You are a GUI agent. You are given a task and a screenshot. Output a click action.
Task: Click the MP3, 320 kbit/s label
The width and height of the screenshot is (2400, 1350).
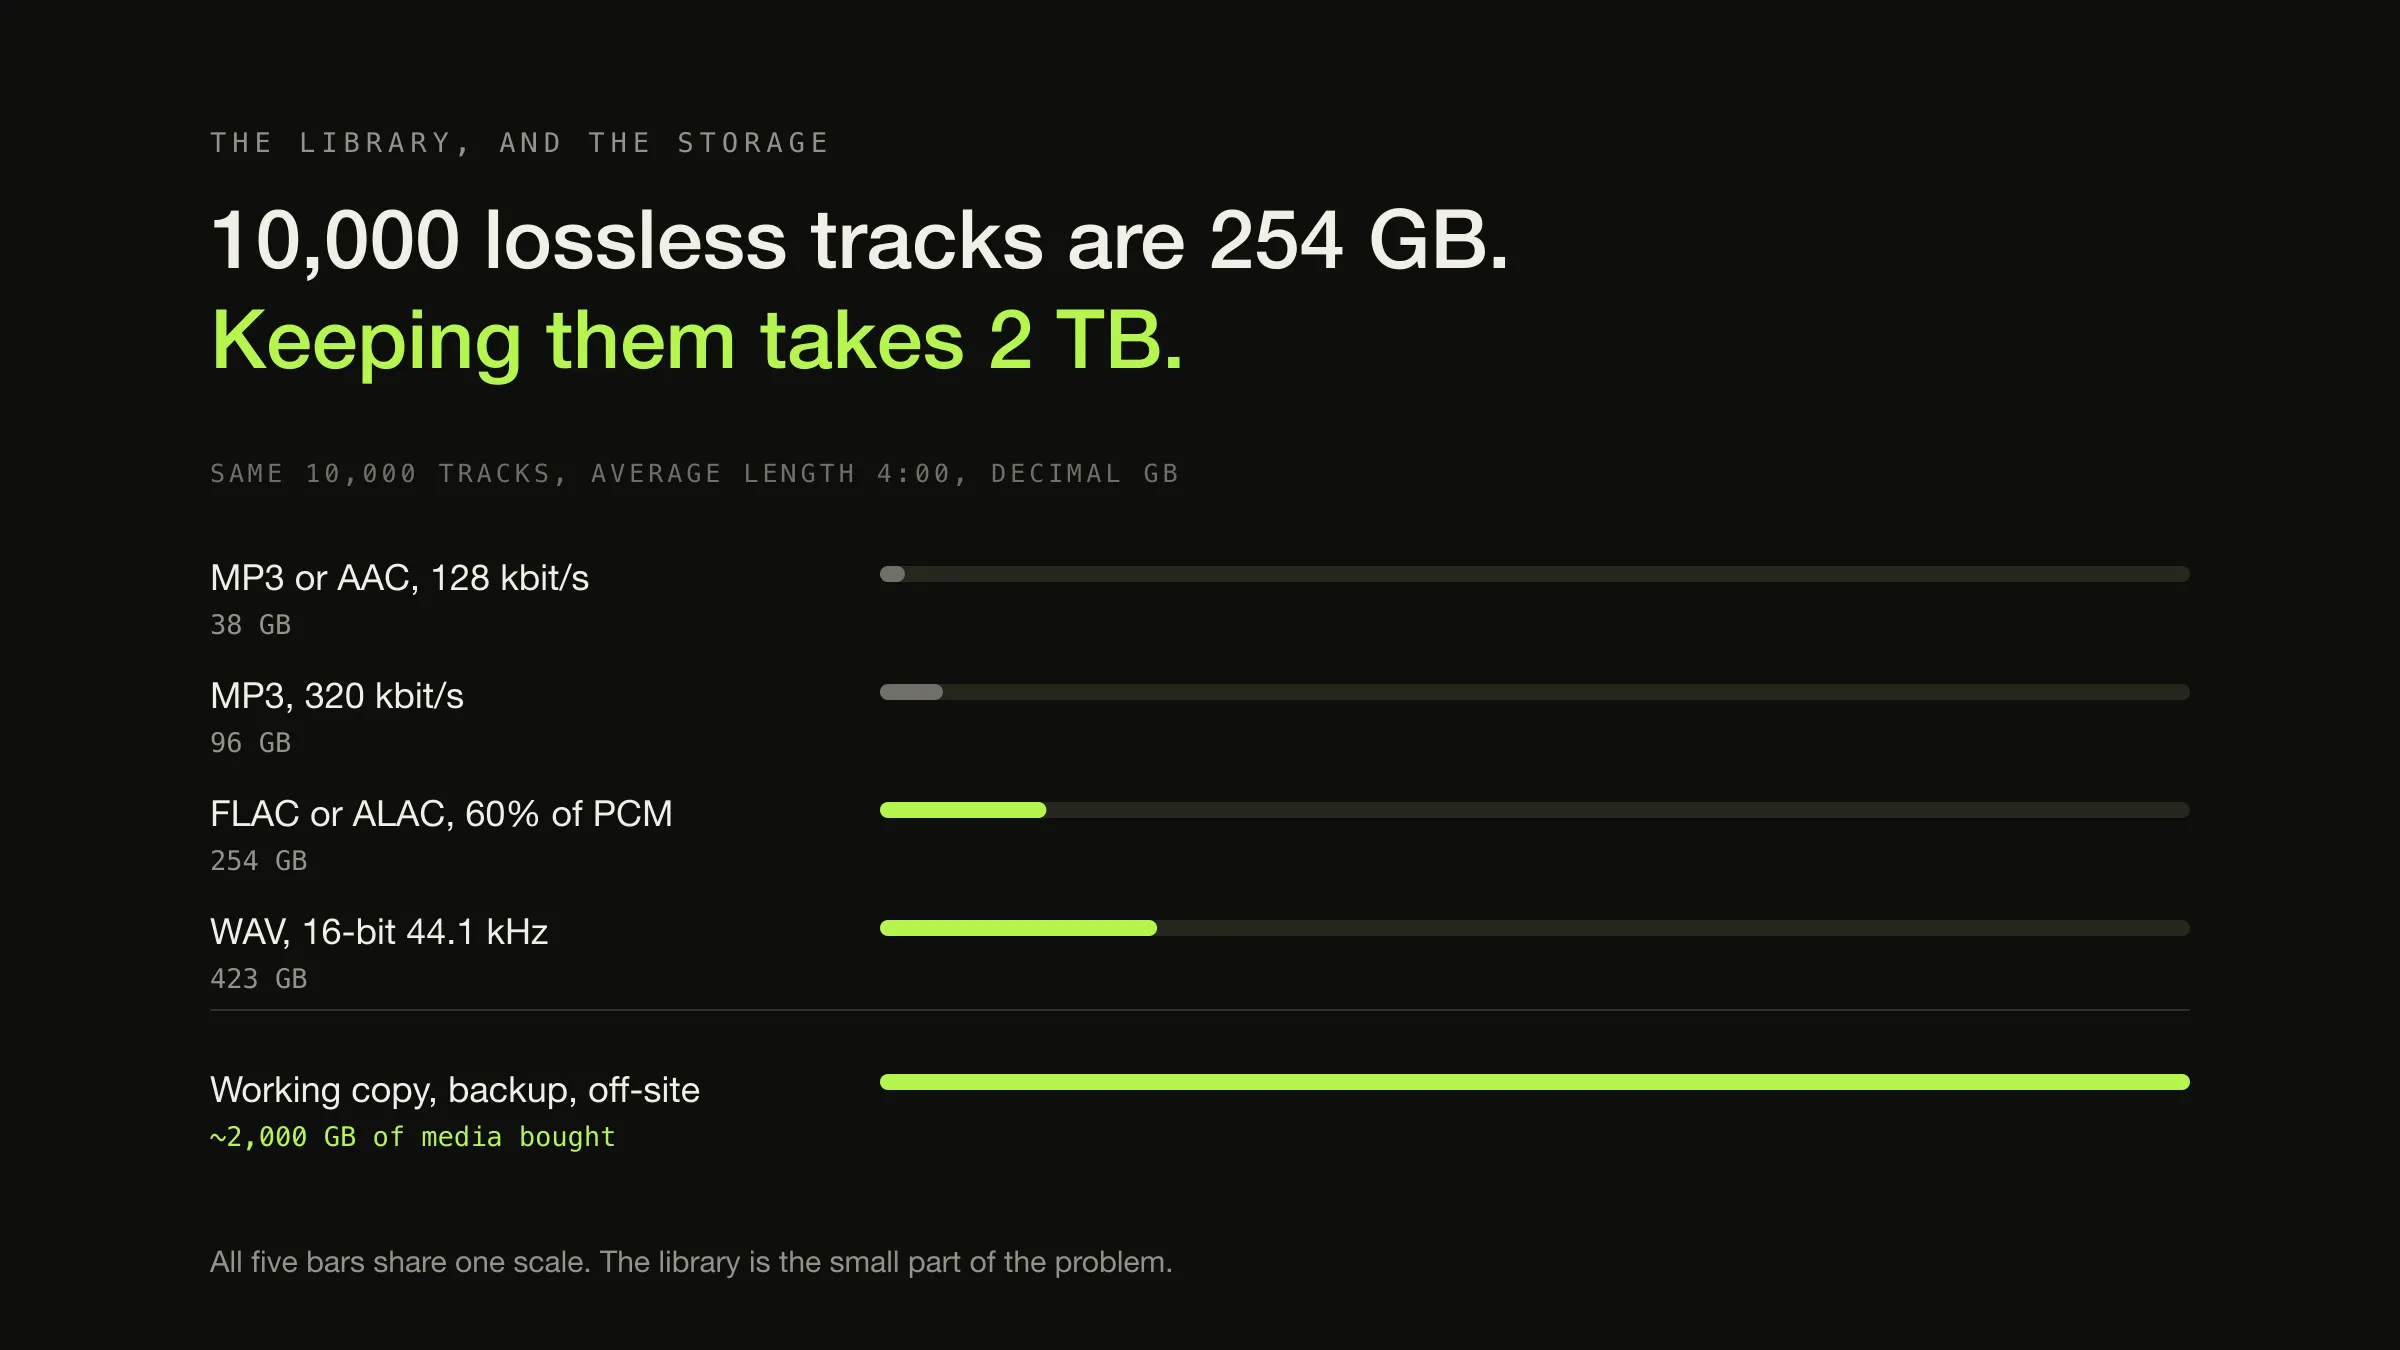tap(337, 696)
